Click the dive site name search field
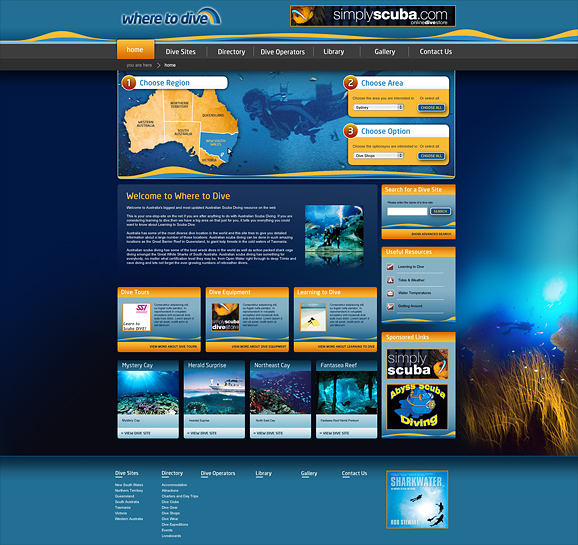Screen dimensions: 578x545 tap(407, 211)
